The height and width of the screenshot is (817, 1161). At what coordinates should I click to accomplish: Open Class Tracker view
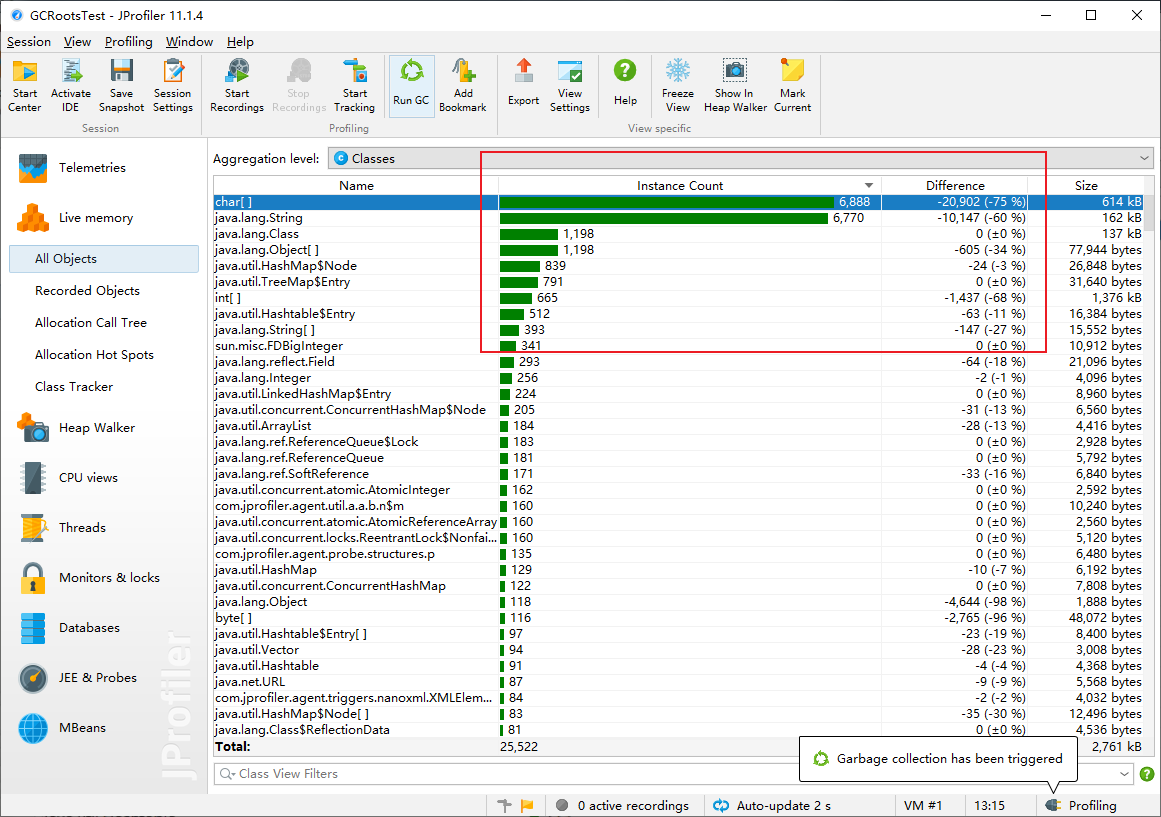[74, 387]
